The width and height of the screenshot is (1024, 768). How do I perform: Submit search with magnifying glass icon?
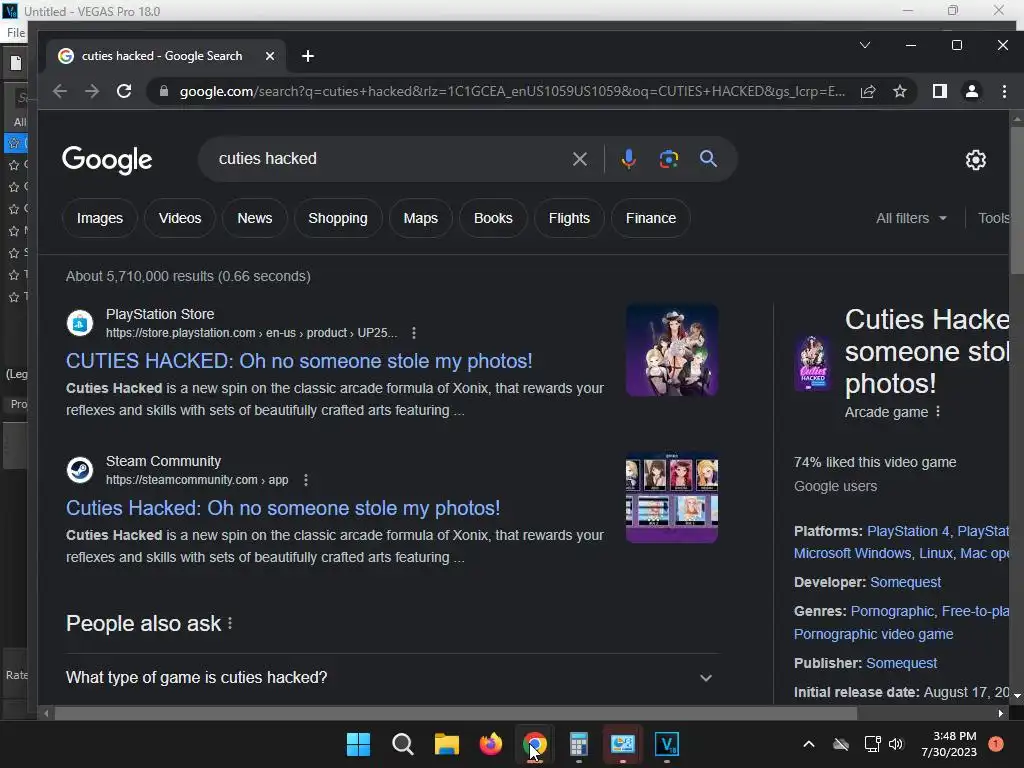[x=709, y=159]
